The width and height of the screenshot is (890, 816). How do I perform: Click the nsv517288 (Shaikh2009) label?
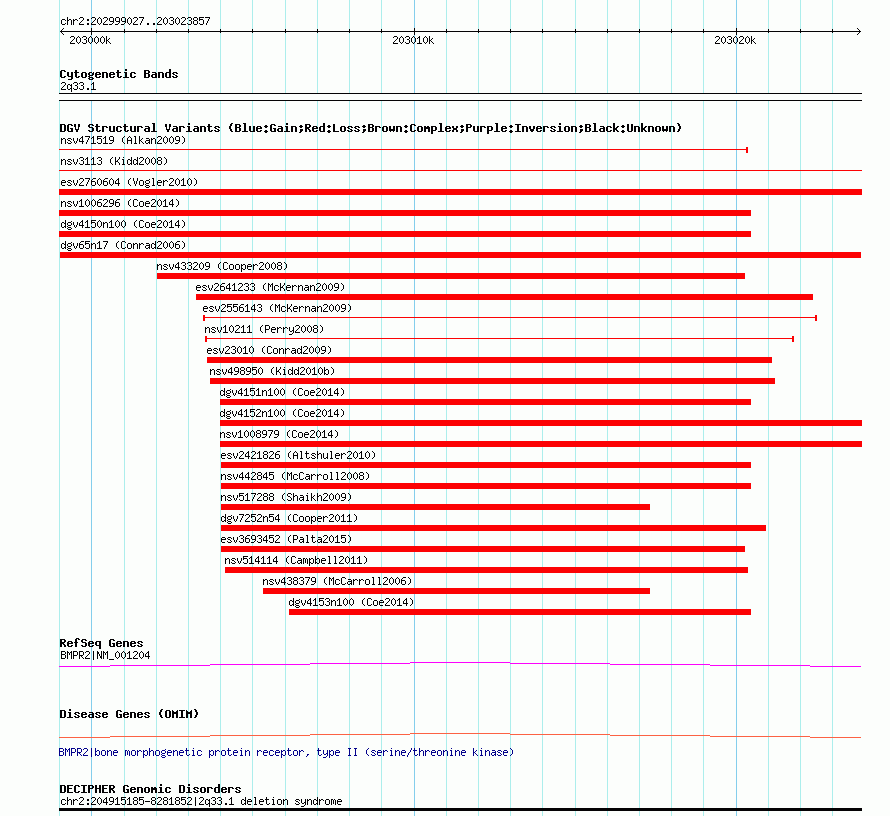(x=286, y=497)
